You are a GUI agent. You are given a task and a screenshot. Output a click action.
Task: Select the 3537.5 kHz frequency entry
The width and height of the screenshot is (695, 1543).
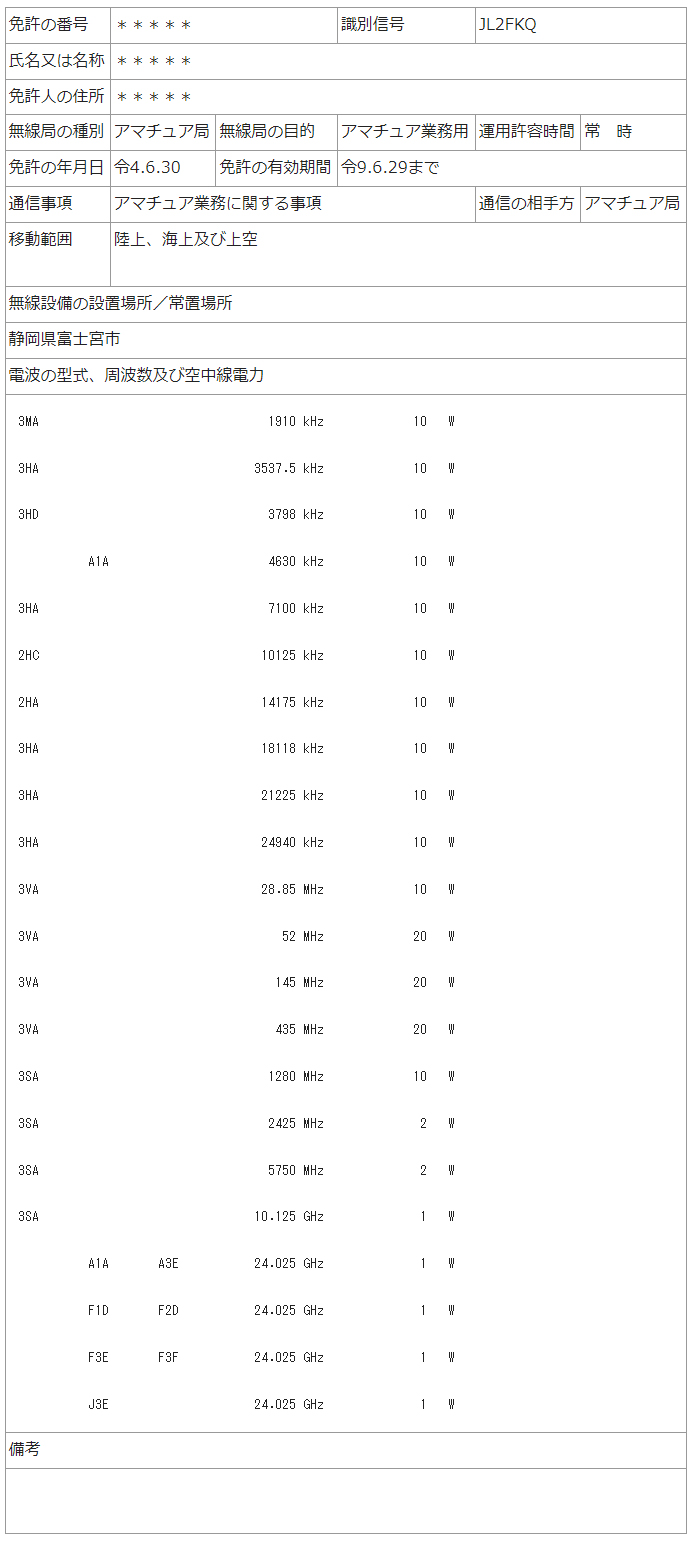(289, 468)
